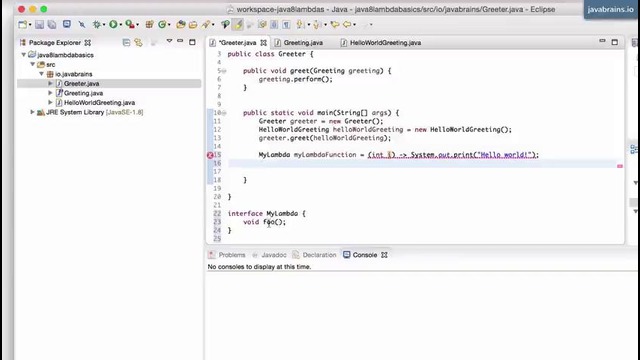This screenshot has height=360, width=640.
Task: Click the Previous Annotation arrow icon
Action: click(317, 24)
